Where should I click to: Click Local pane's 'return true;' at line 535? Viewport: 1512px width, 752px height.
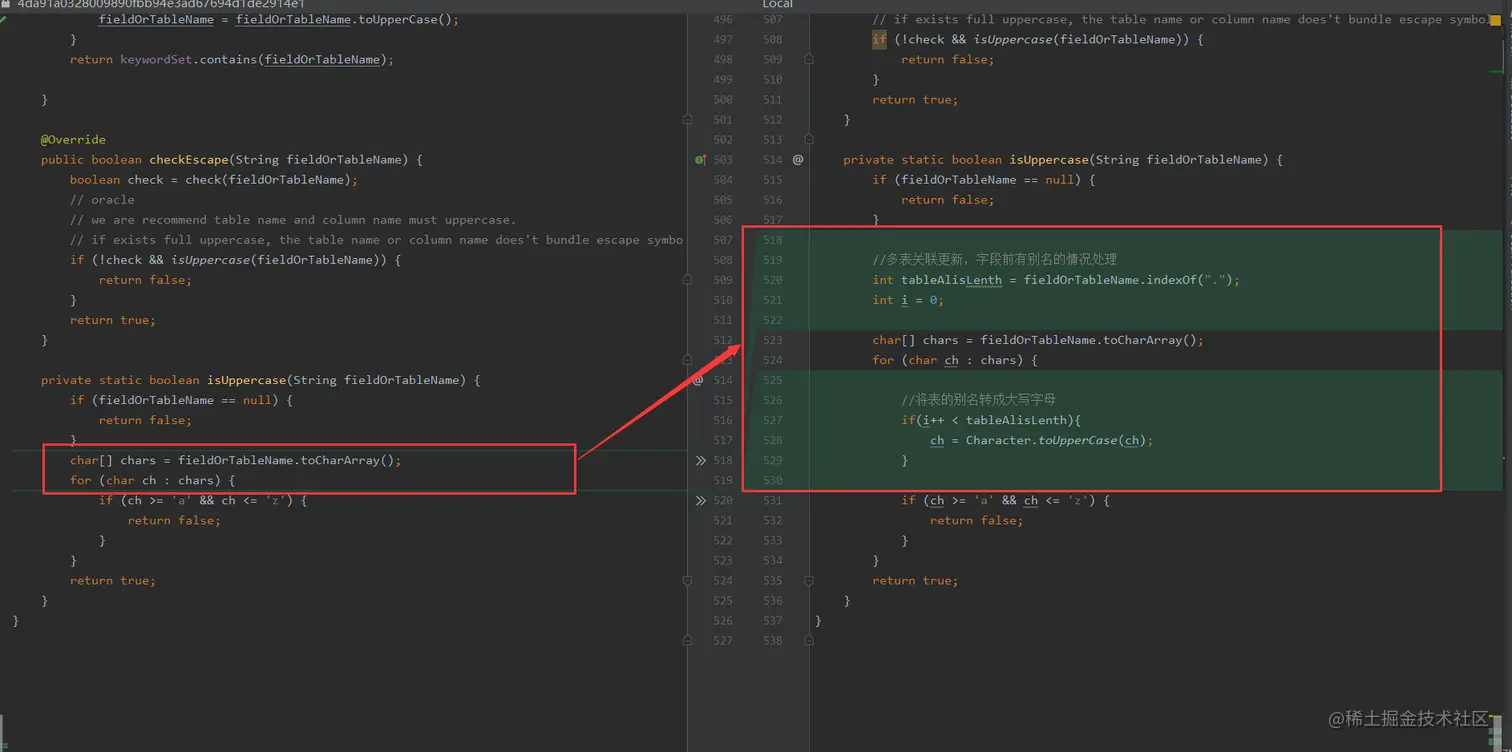tap(915, 580)
